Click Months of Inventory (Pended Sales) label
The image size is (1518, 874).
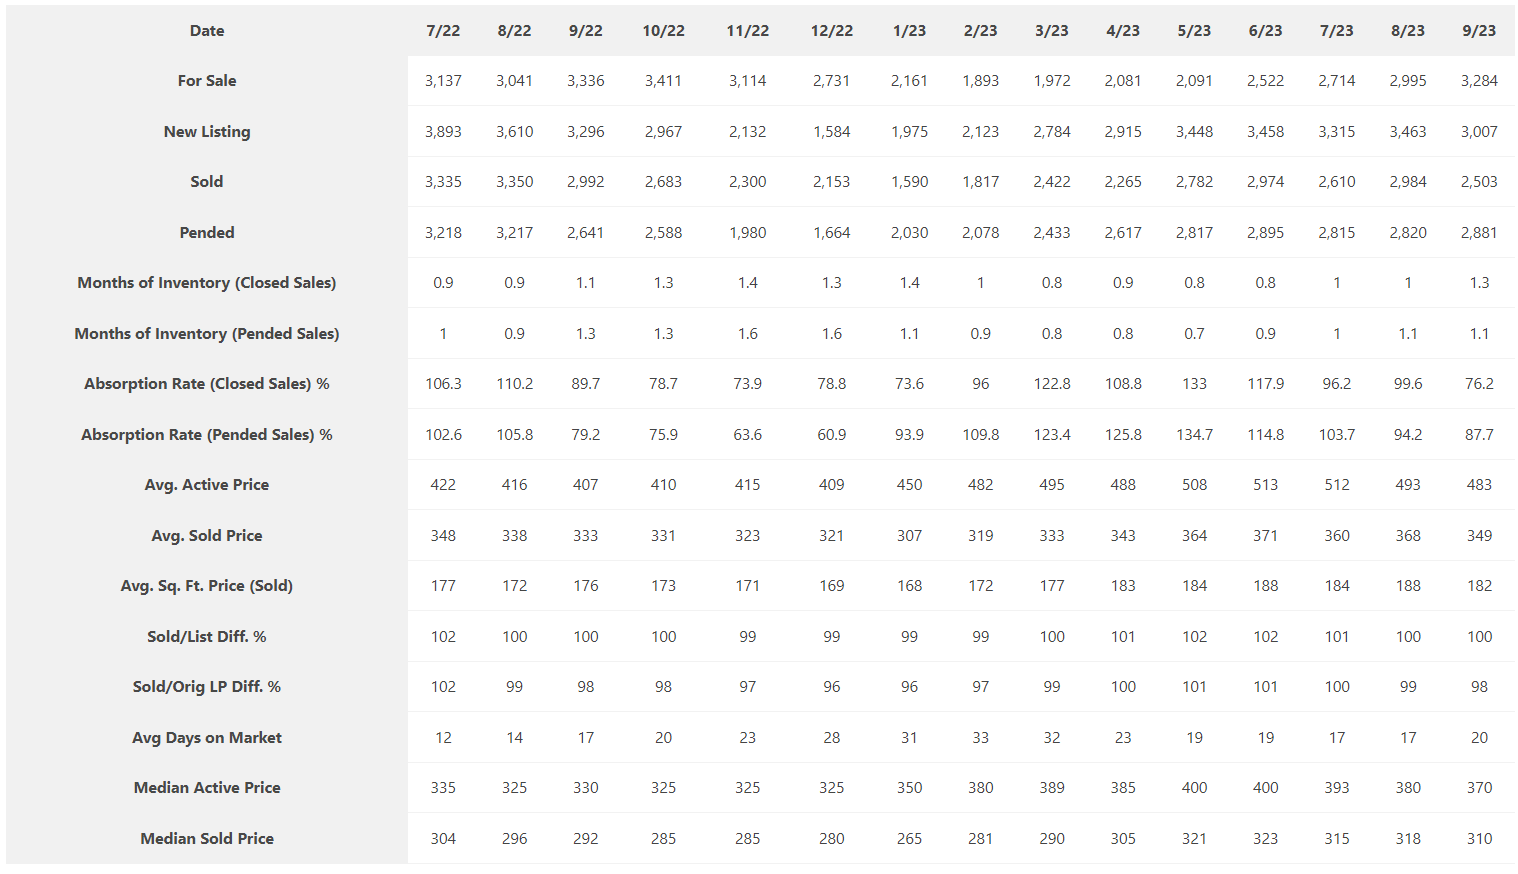(x=207, y=334)
